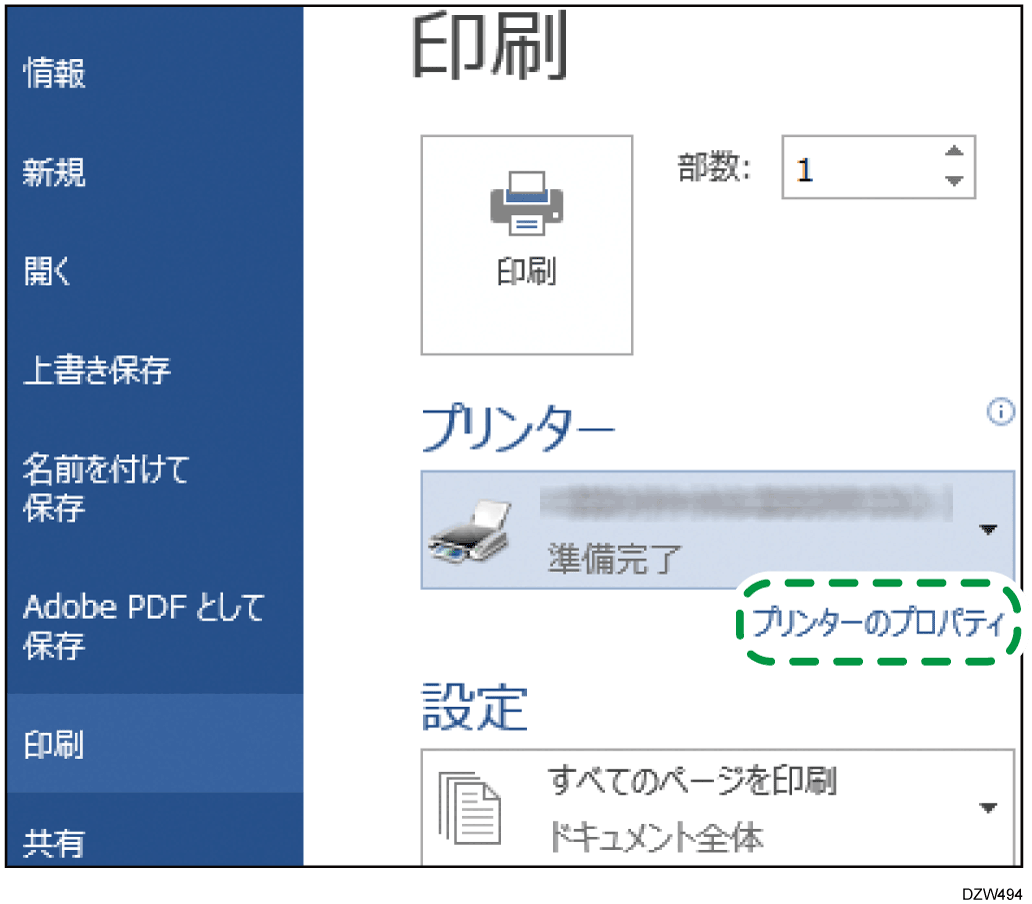
Task: Expand the printer selection dropdown arrow
Action: pos(988,530)
